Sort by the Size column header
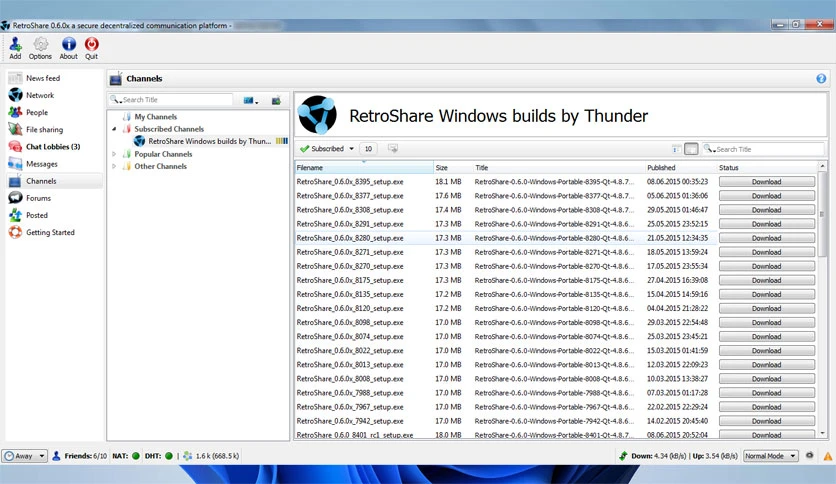 (x=453, y=167)
